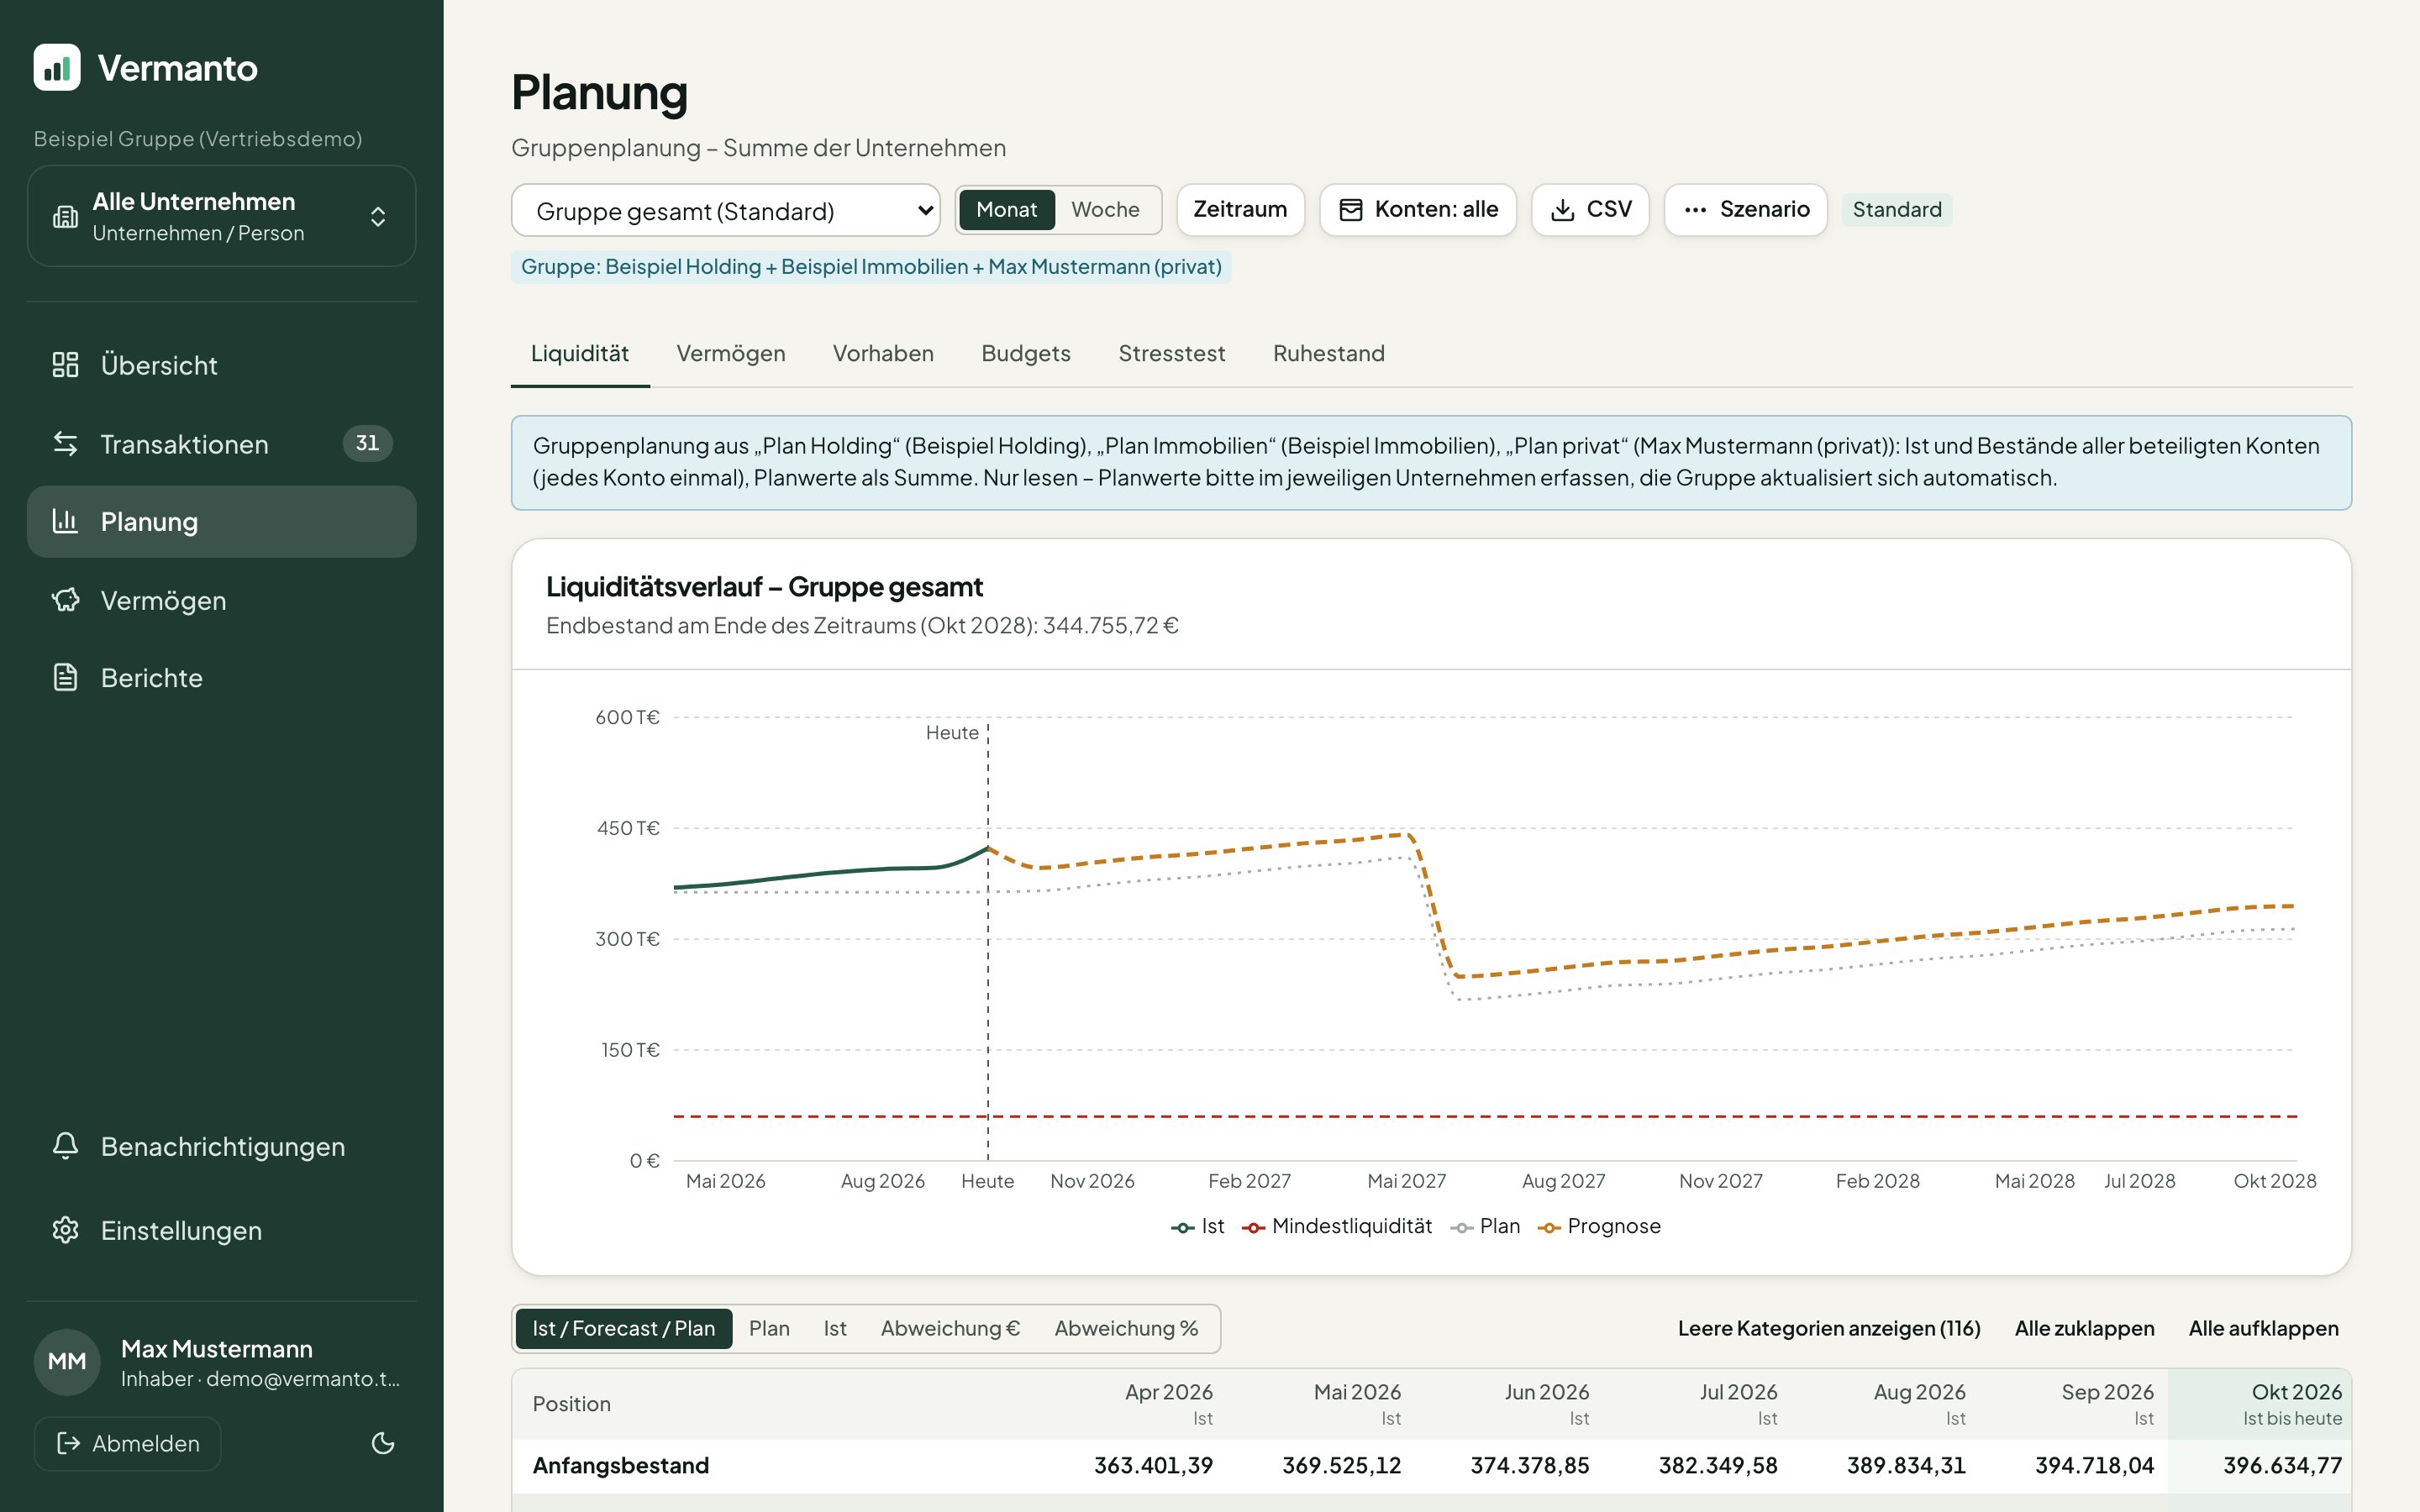Image resolution: width=2420 pixels, height=1512 pixels.
Task: Click Leere Kategorien anzeigen (116)
Action: (1829, 1329)
